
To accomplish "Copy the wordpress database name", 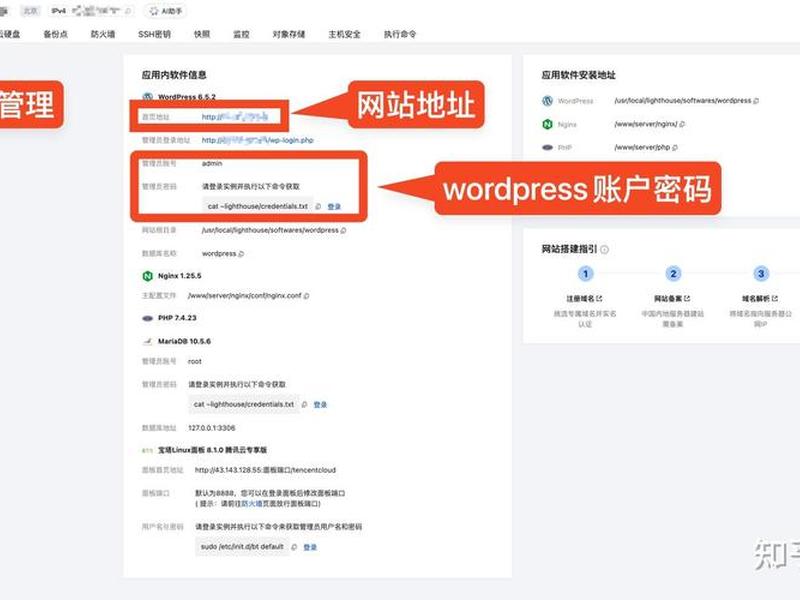I will coord(241,254).
